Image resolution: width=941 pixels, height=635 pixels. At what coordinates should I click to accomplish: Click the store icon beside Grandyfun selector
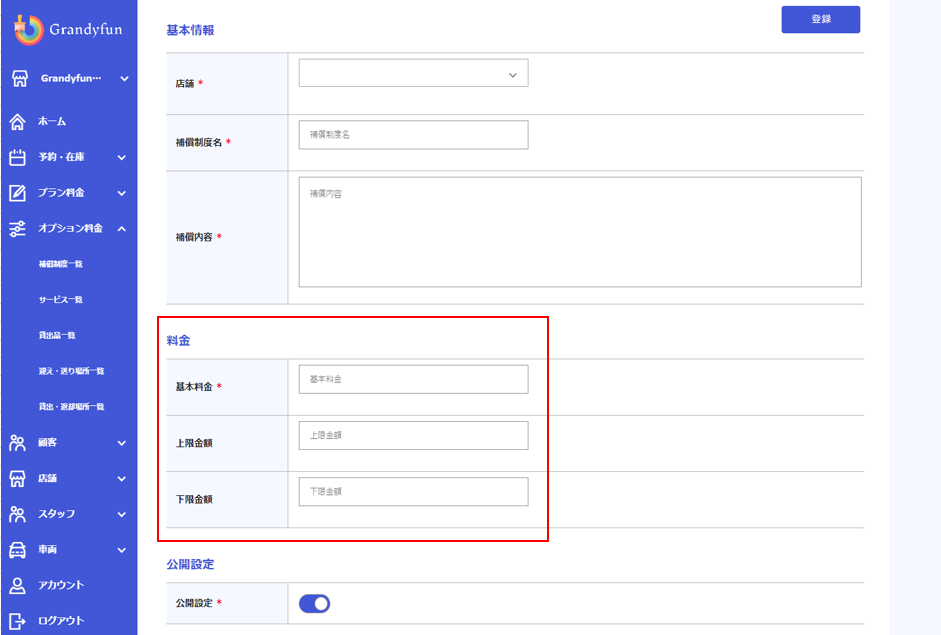coord(20,79)
